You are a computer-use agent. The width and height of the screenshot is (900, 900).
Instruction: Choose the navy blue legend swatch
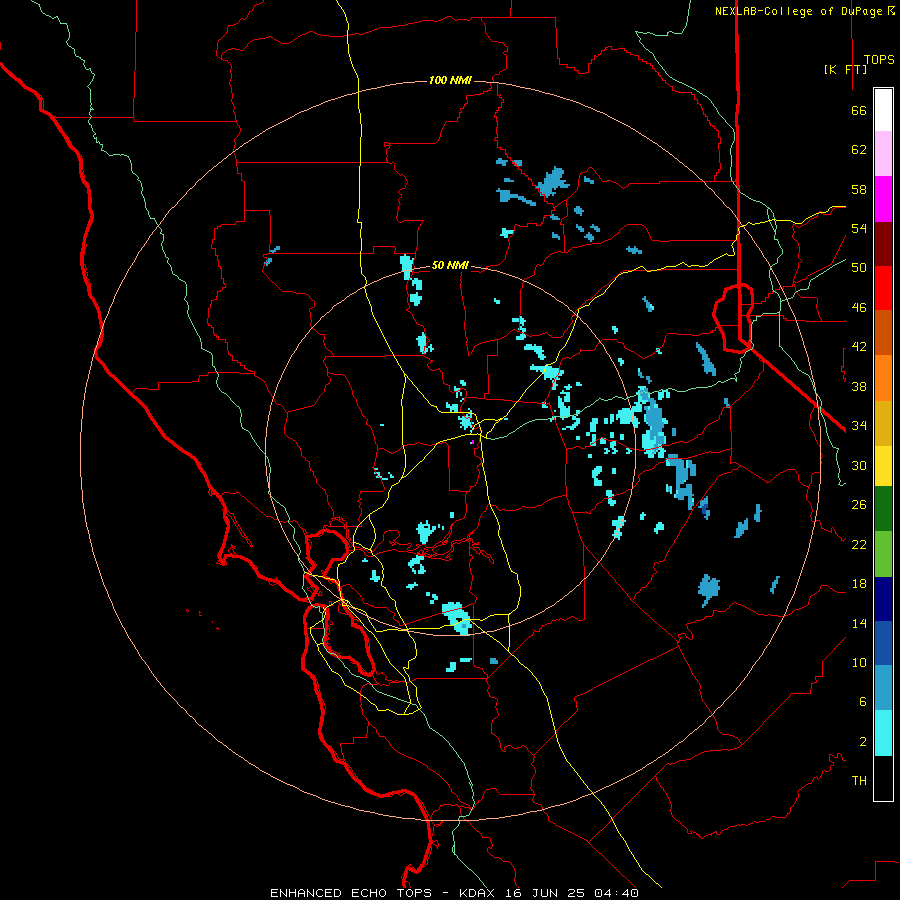click(x=883, y=599)
